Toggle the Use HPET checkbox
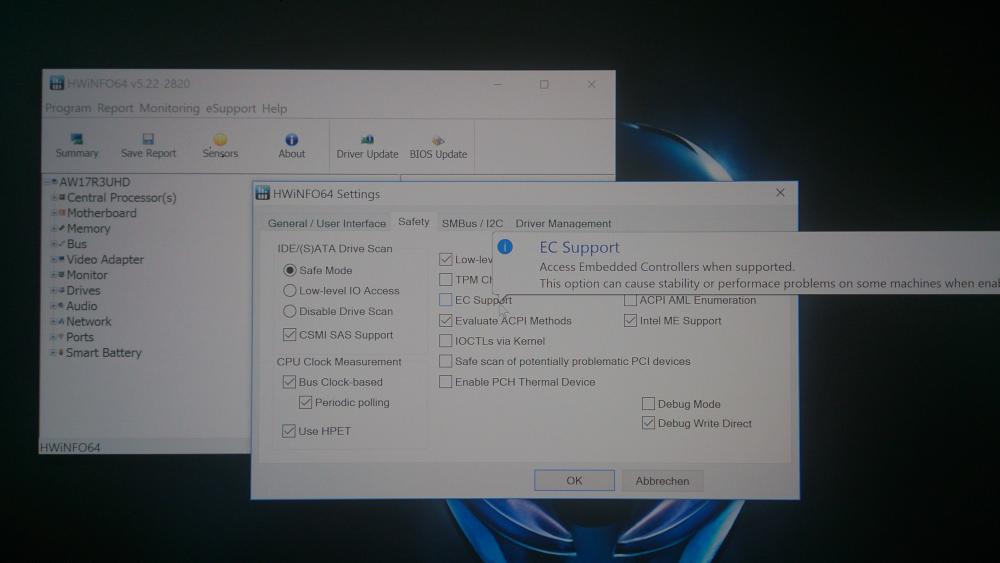The width and height of the screenshot is (1000, 563). pos(289,431)
